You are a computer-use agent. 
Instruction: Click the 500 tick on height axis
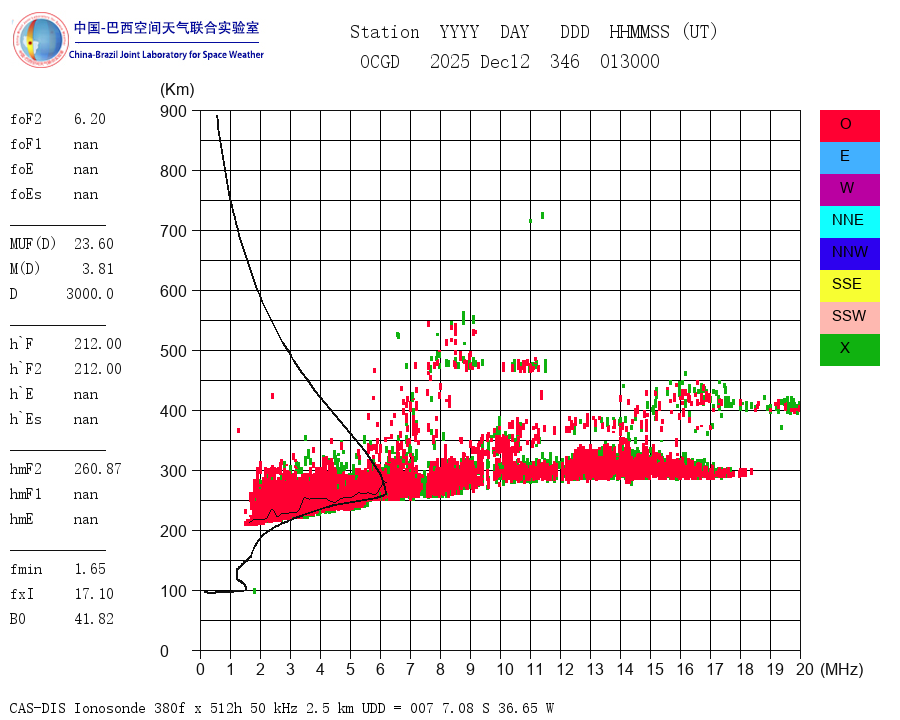(173, 351)
